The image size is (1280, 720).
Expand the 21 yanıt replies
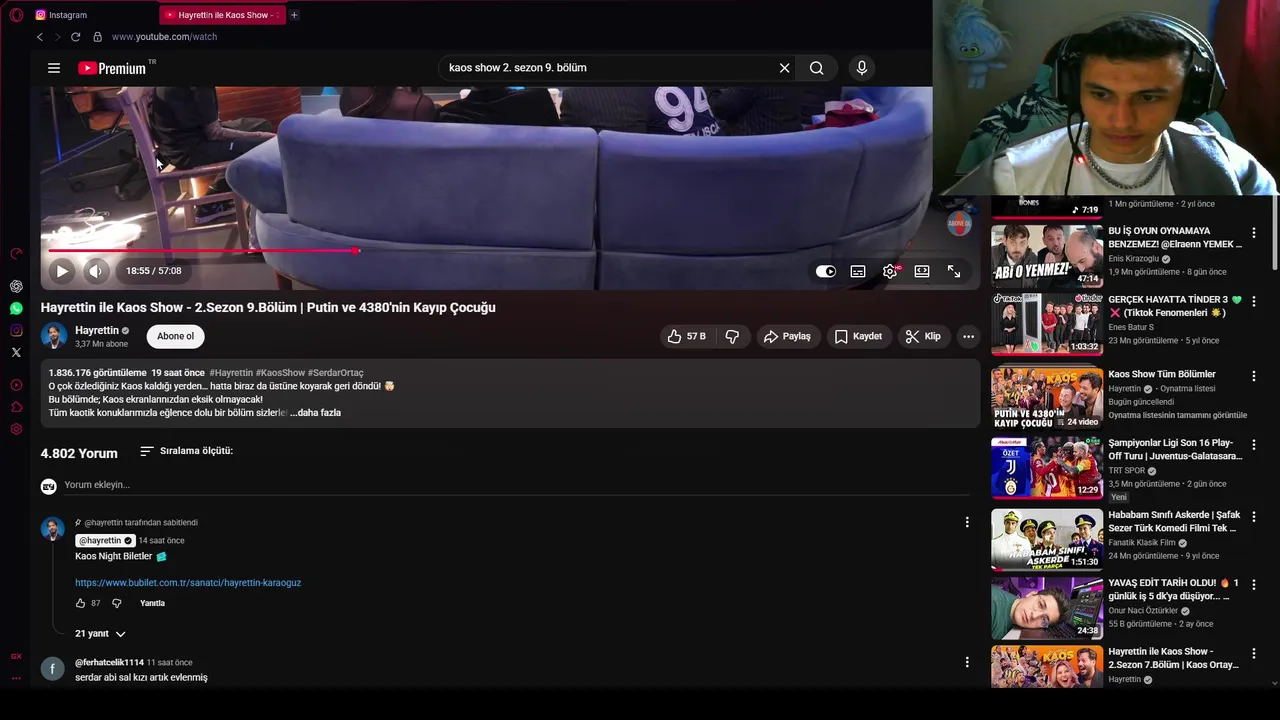click(100, 634)
